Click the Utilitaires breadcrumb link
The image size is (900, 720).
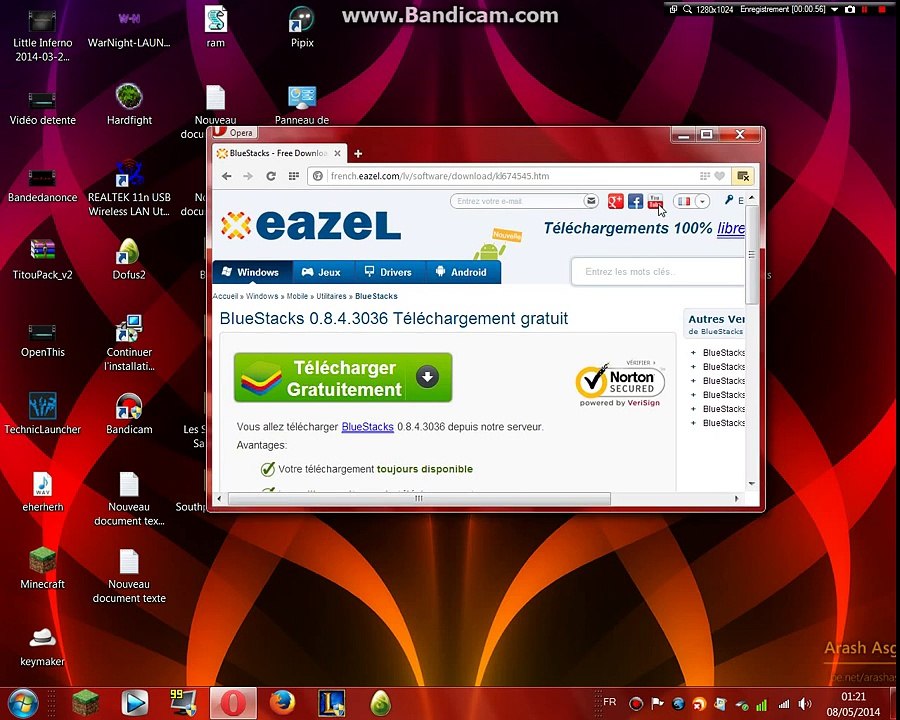[331, 296]
